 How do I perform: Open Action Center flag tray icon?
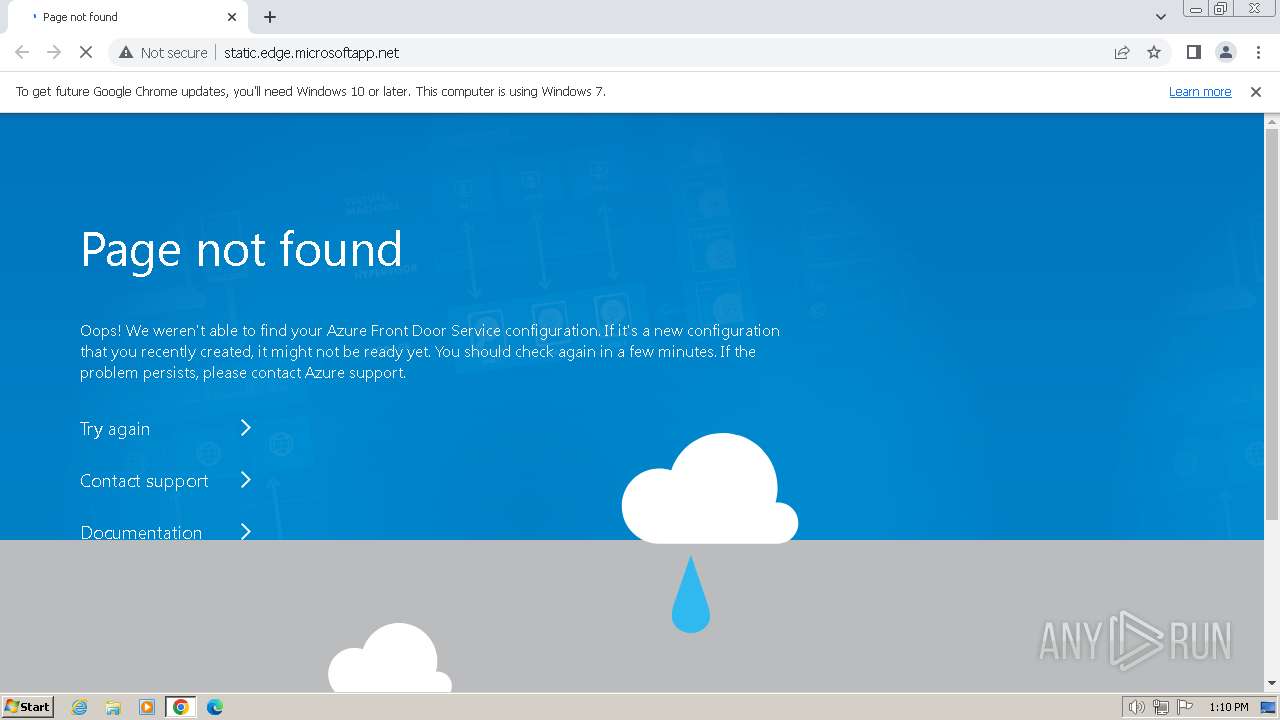tap(1185, 707)
